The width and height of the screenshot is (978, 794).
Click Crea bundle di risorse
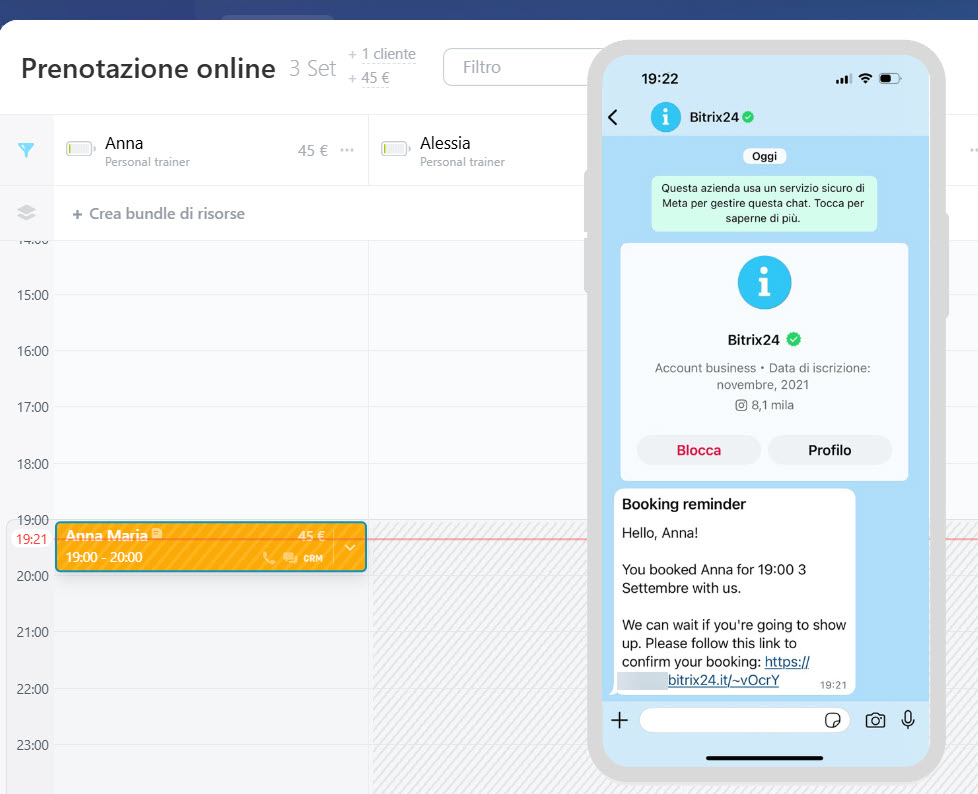pos(158,213)
